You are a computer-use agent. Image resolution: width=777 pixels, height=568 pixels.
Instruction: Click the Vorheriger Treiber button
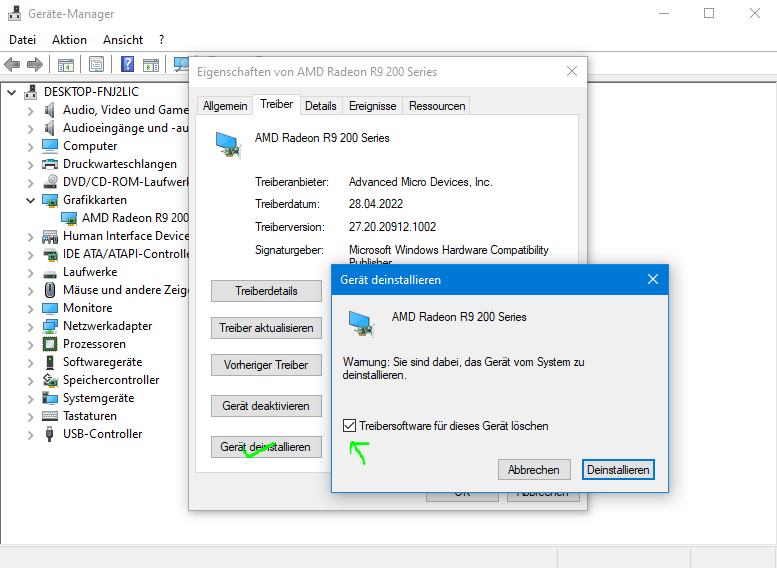pyautogui.click(x=266, y=365)
